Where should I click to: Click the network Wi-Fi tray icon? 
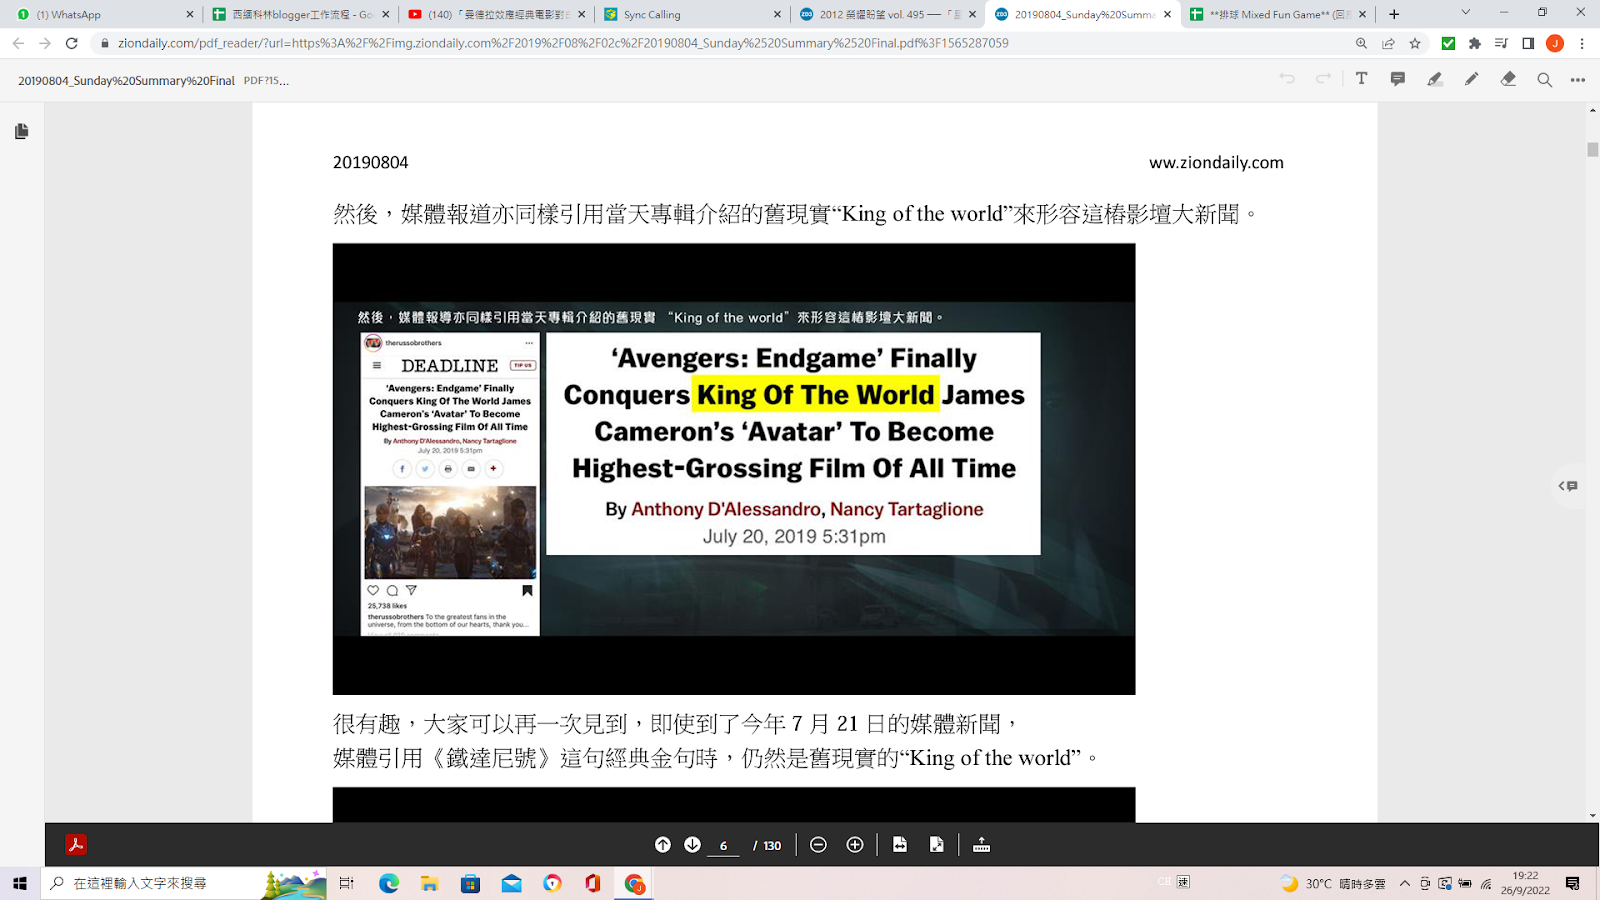point(1486,883)
